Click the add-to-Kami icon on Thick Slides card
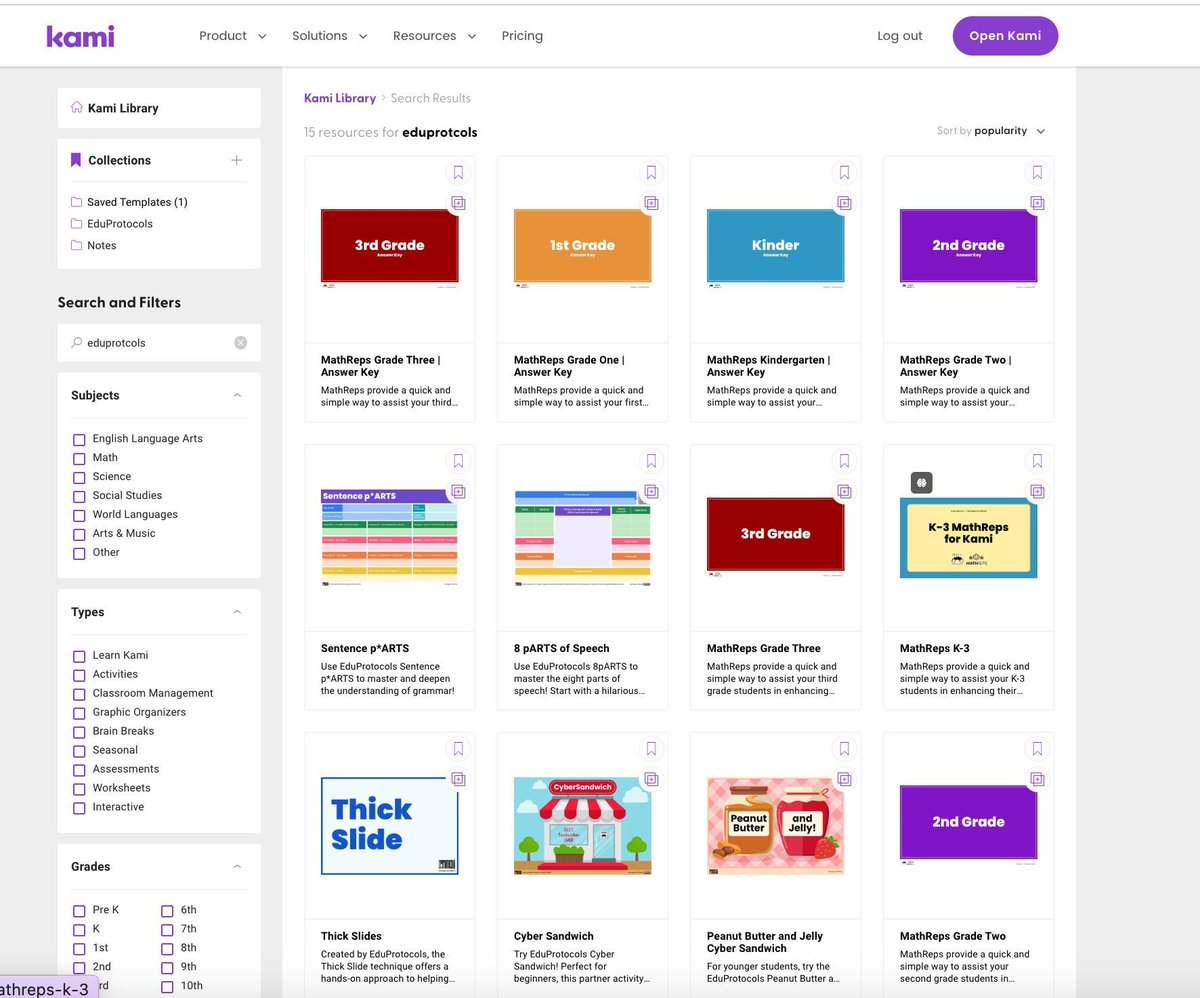The width and height of the screenshot is (1200, 998). tap(458, 779)
